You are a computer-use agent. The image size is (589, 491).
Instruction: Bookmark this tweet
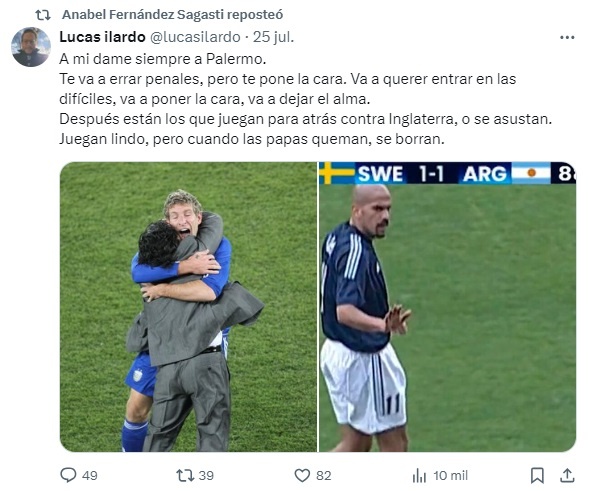point(537,475)
